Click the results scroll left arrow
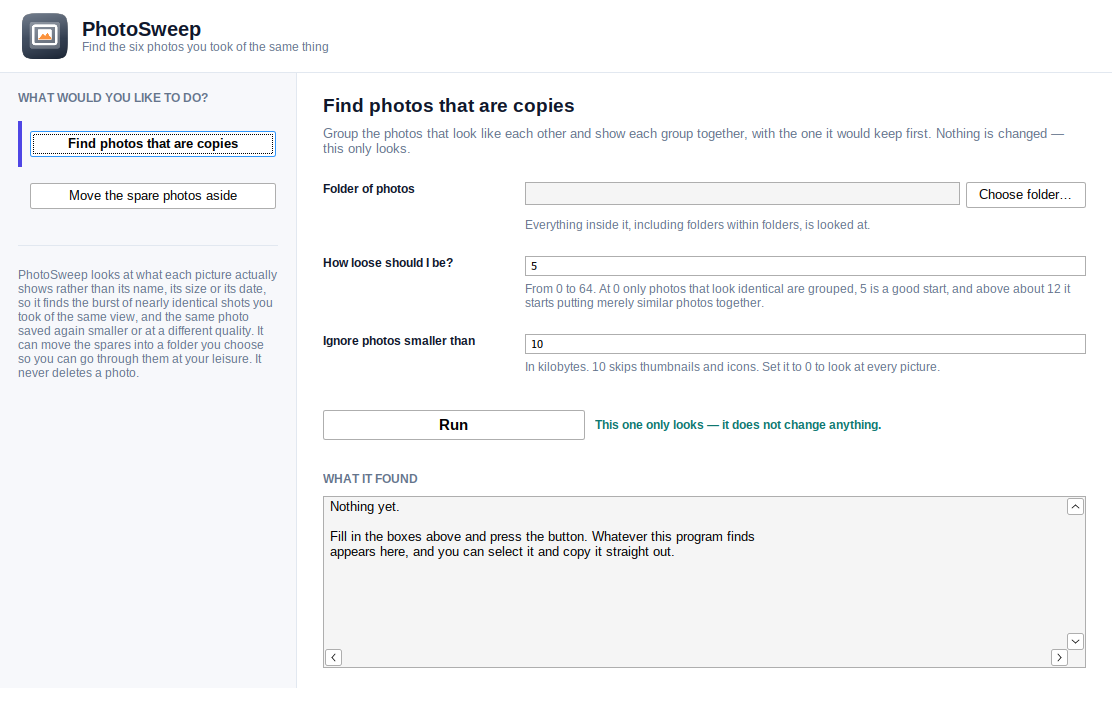Screen dimensions: 1112x726 point(333,657)
